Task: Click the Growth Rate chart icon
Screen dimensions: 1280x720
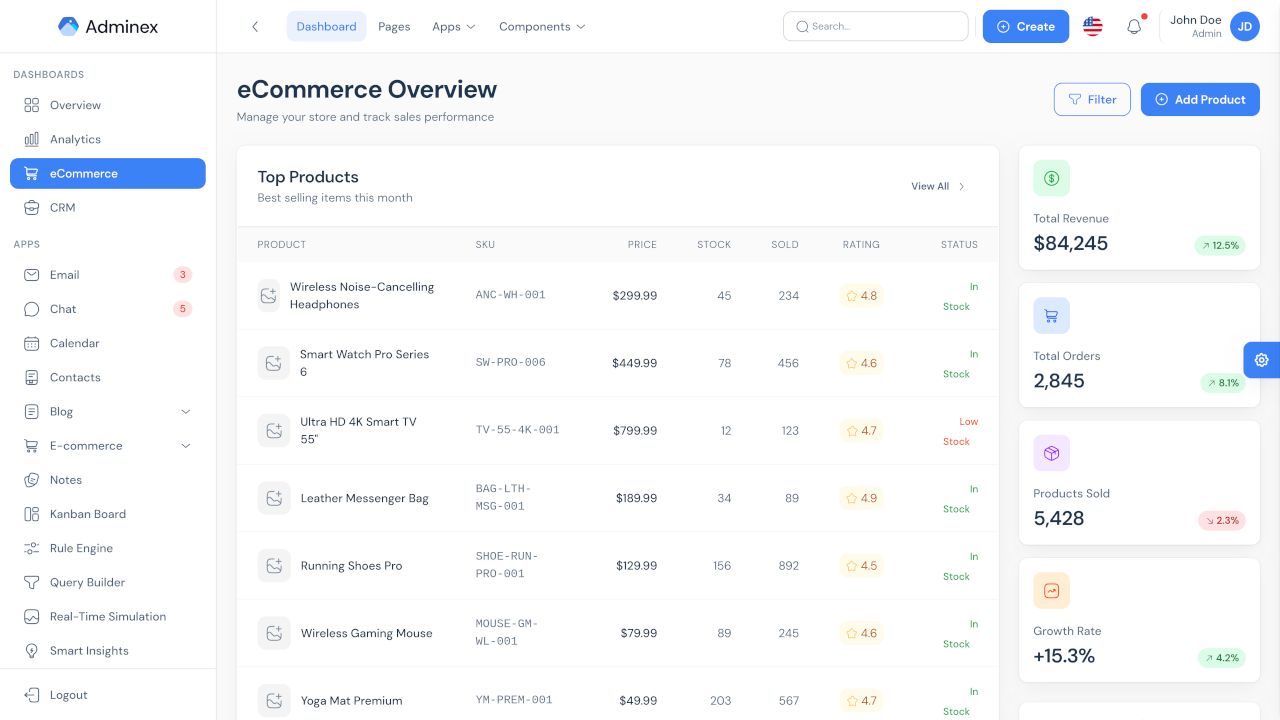Action: 1052,591
